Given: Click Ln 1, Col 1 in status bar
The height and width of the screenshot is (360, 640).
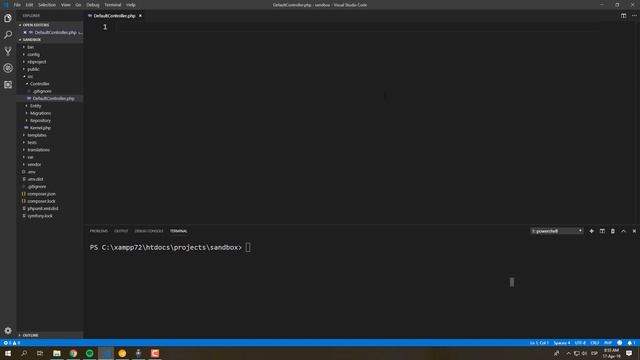Looking at the screenshot, I should click(x=539, y=343).
